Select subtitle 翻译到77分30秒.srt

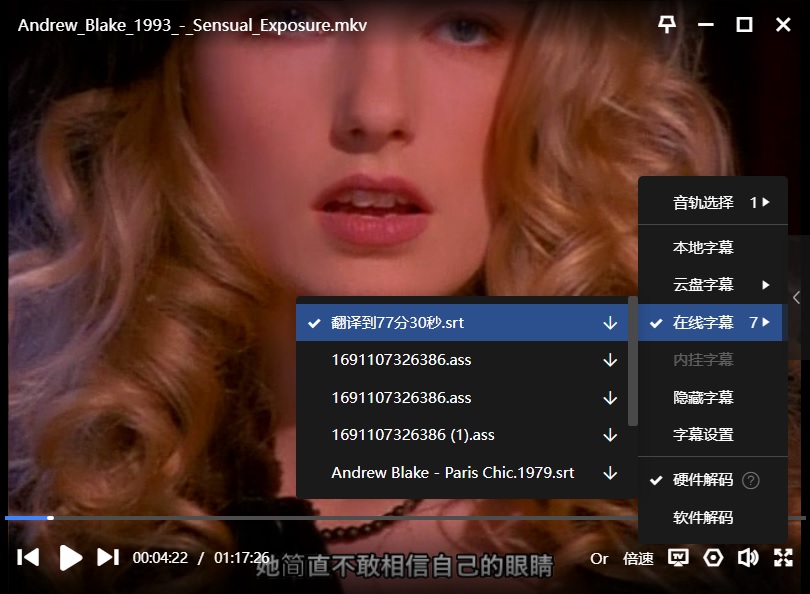(x=398, y=323)
